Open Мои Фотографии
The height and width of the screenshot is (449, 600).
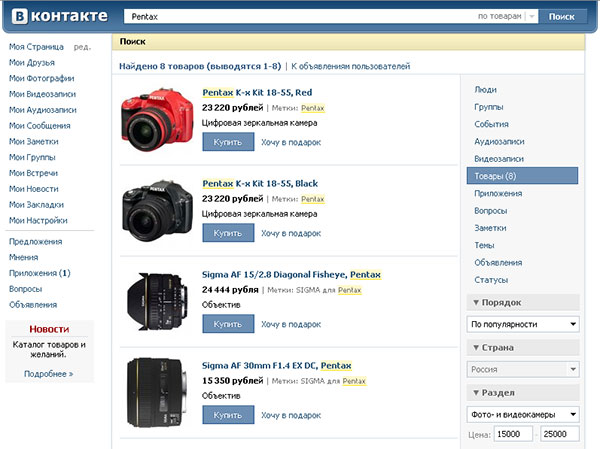coord(42,78)
